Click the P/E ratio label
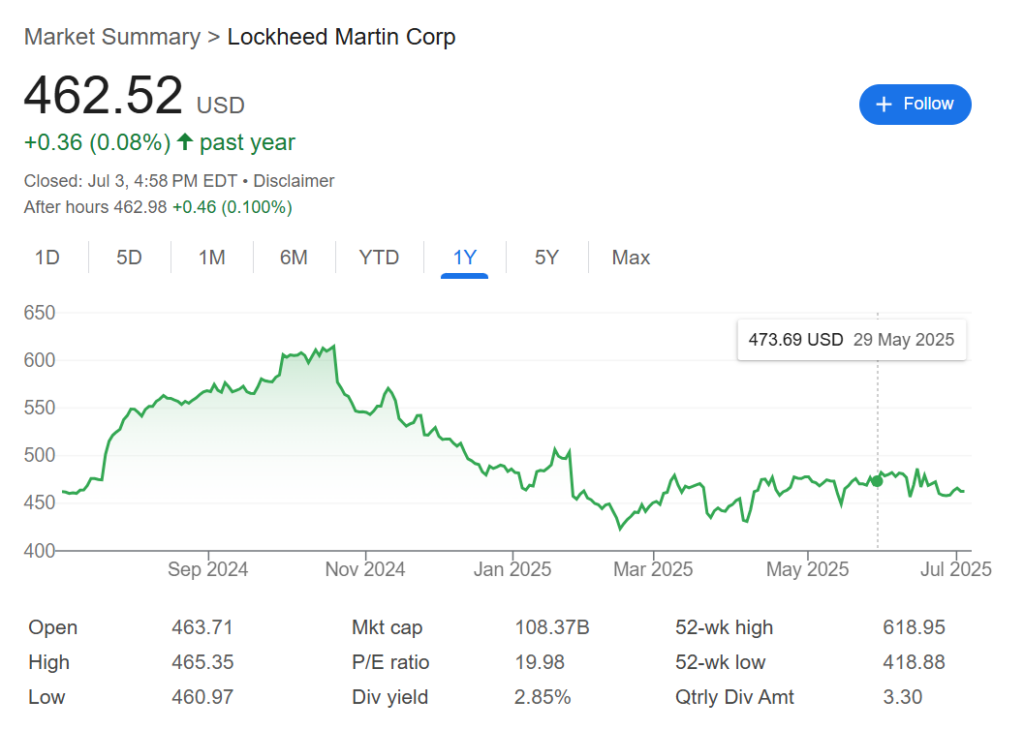 (x=391, y=662)
